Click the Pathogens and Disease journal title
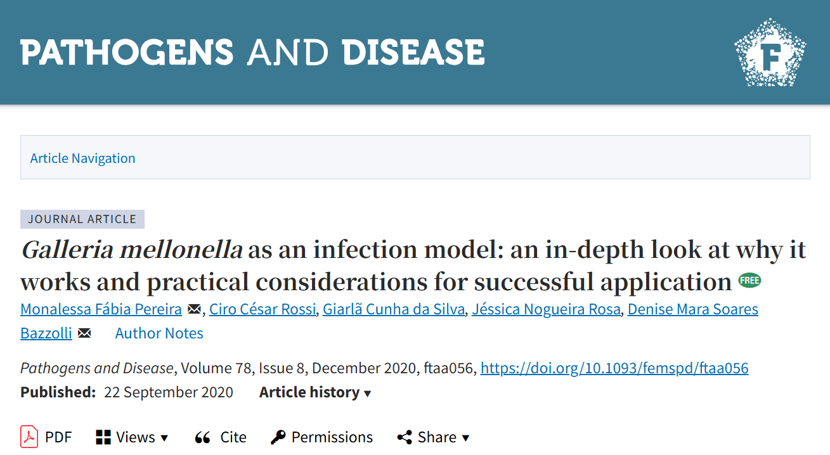 click(x=252, y=52)
